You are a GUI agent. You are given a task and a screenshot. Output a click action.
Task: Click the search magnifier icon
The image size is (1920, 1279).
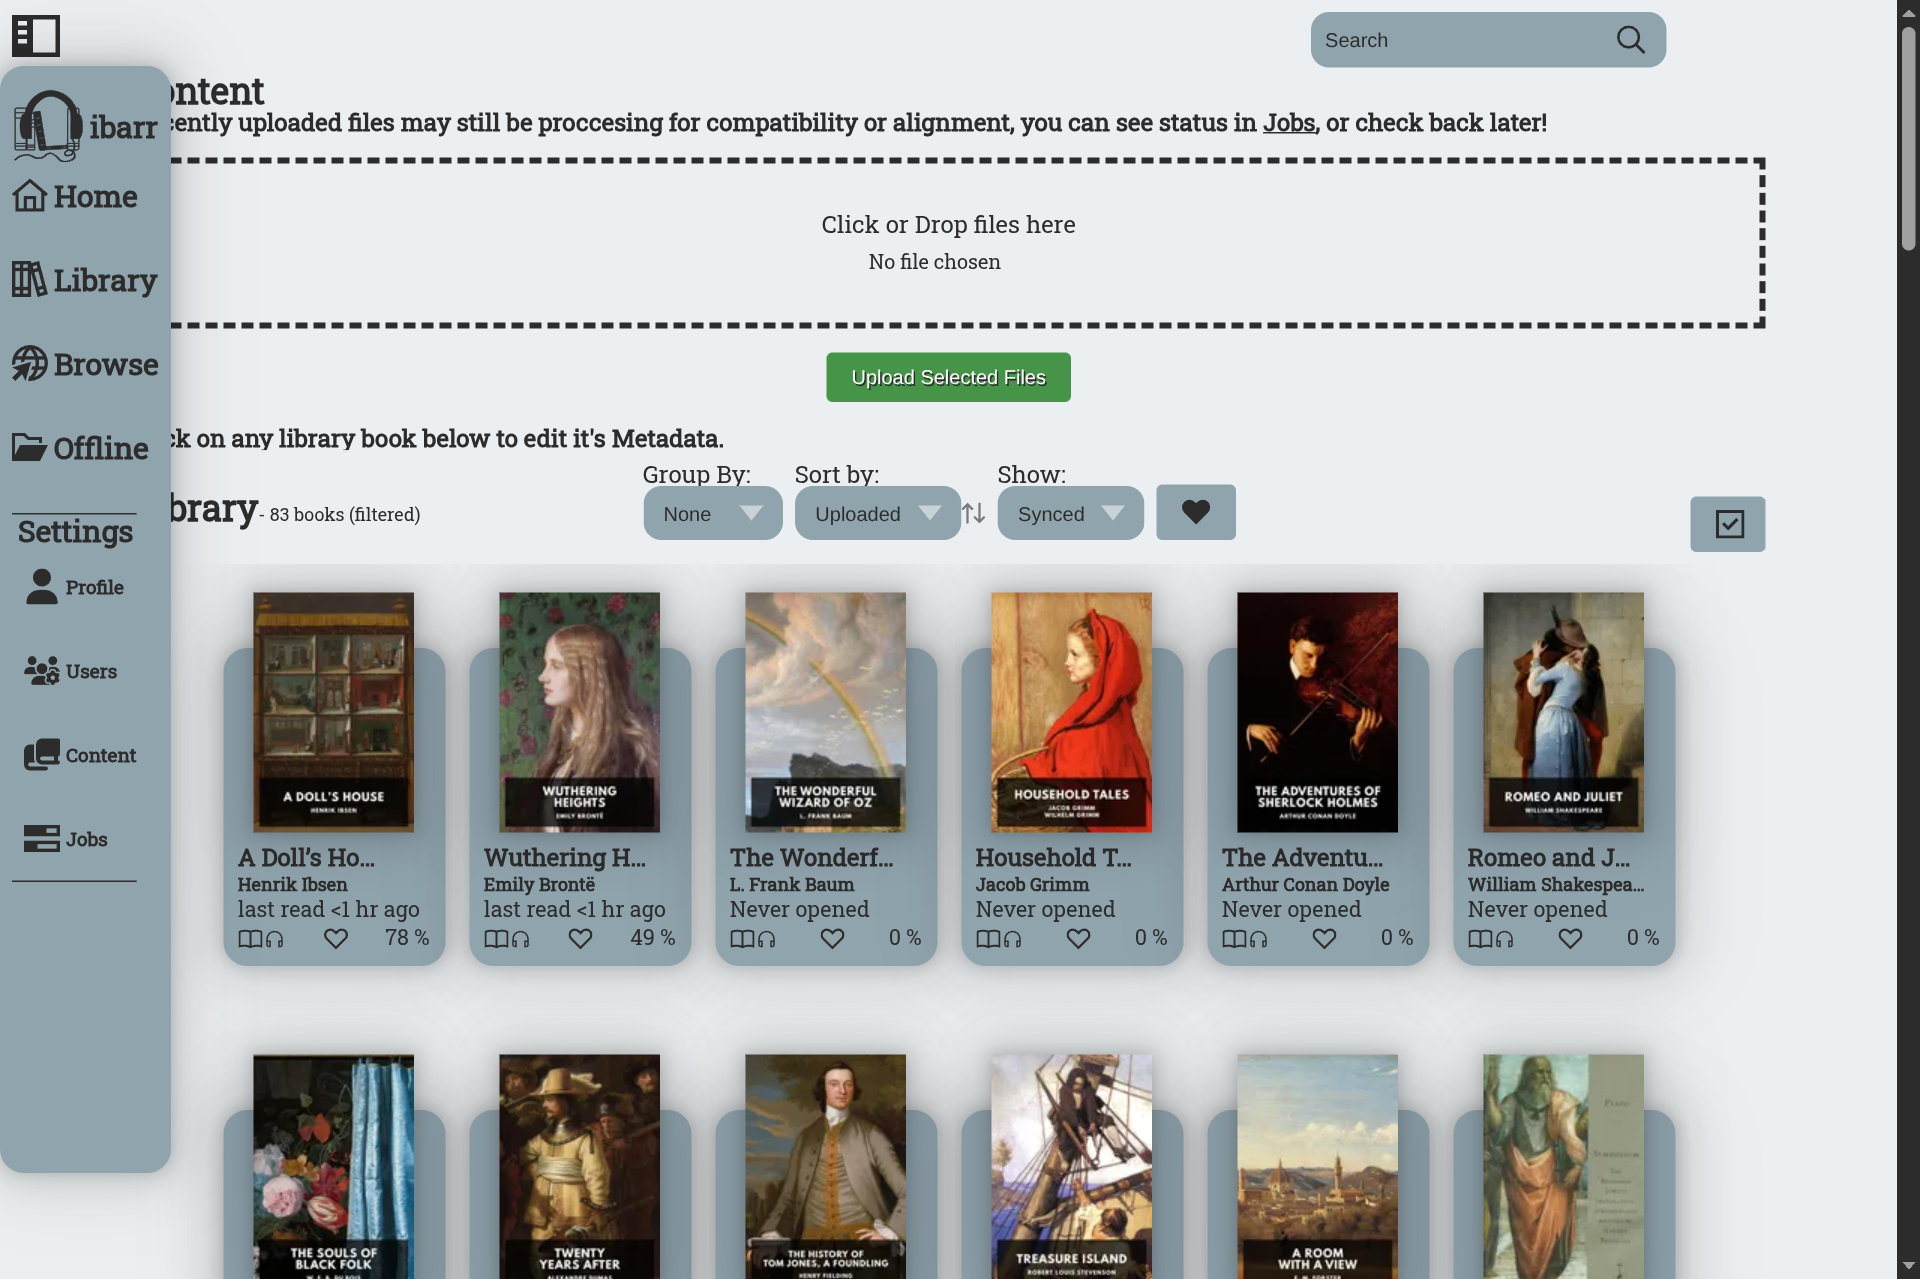(x=1630, y=40)
